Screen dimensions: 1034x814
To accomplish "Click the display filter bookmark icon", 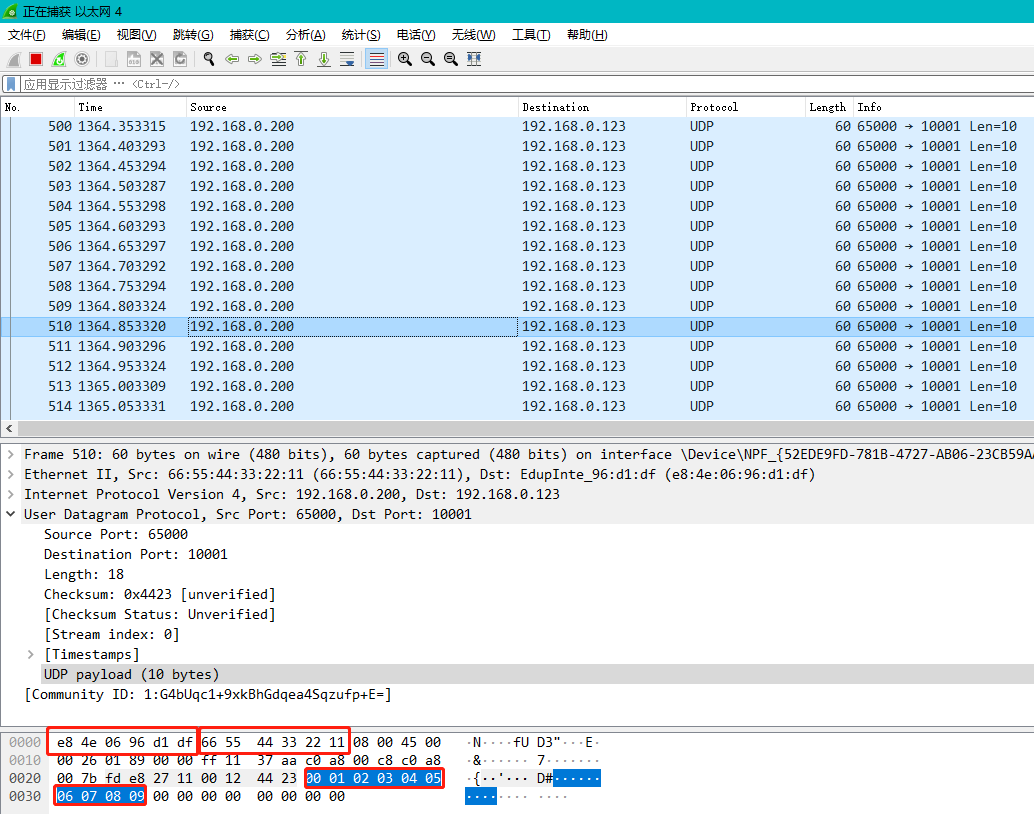I will coord(11,84).
